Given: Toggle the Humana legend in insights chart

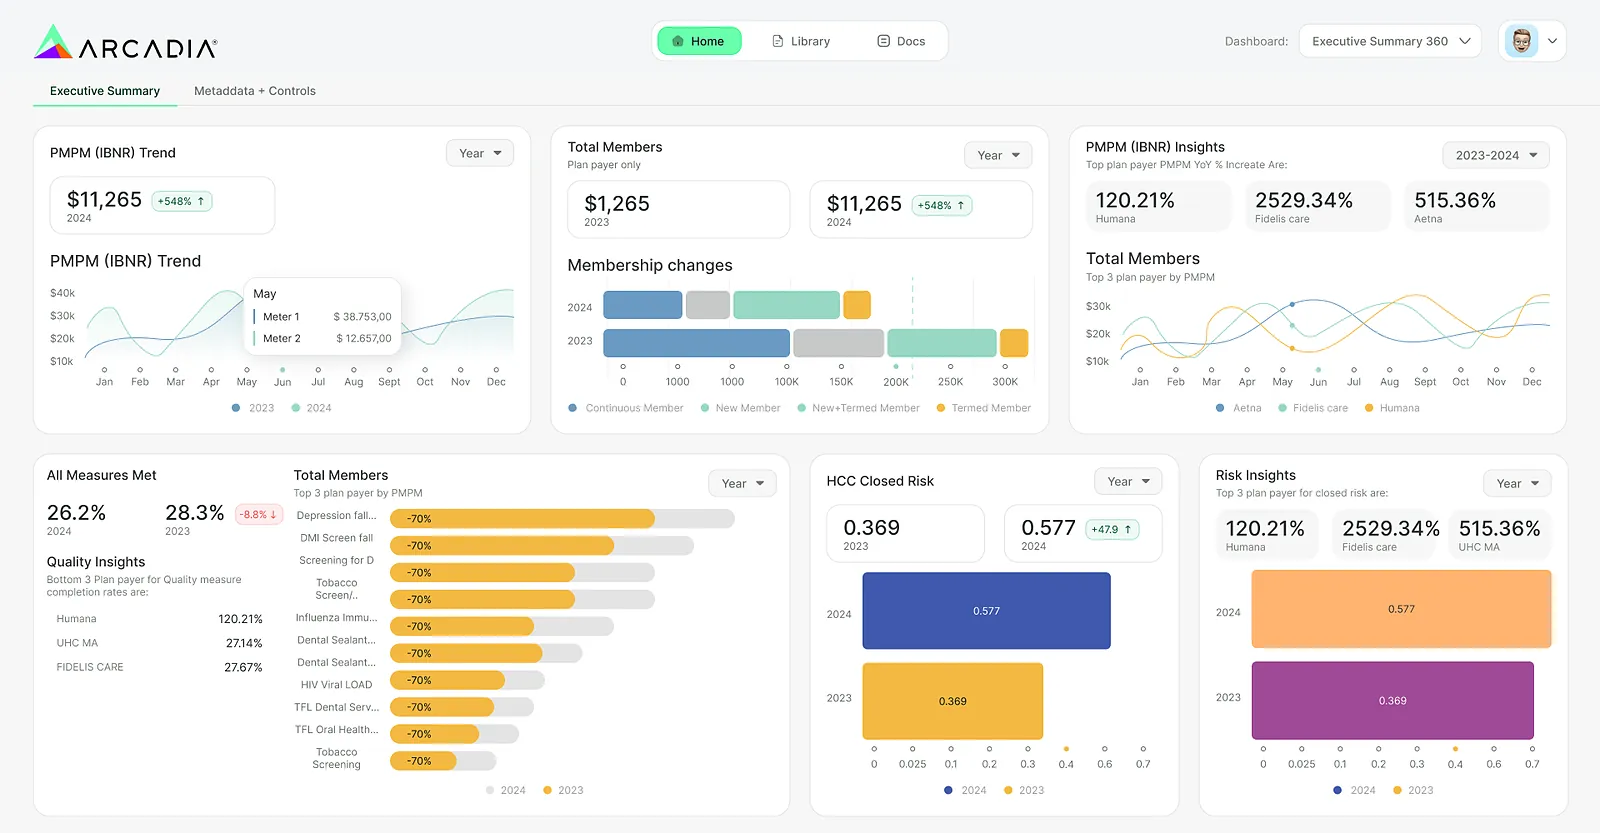Looking at the screenshot, I should [x=1392, y=408].
